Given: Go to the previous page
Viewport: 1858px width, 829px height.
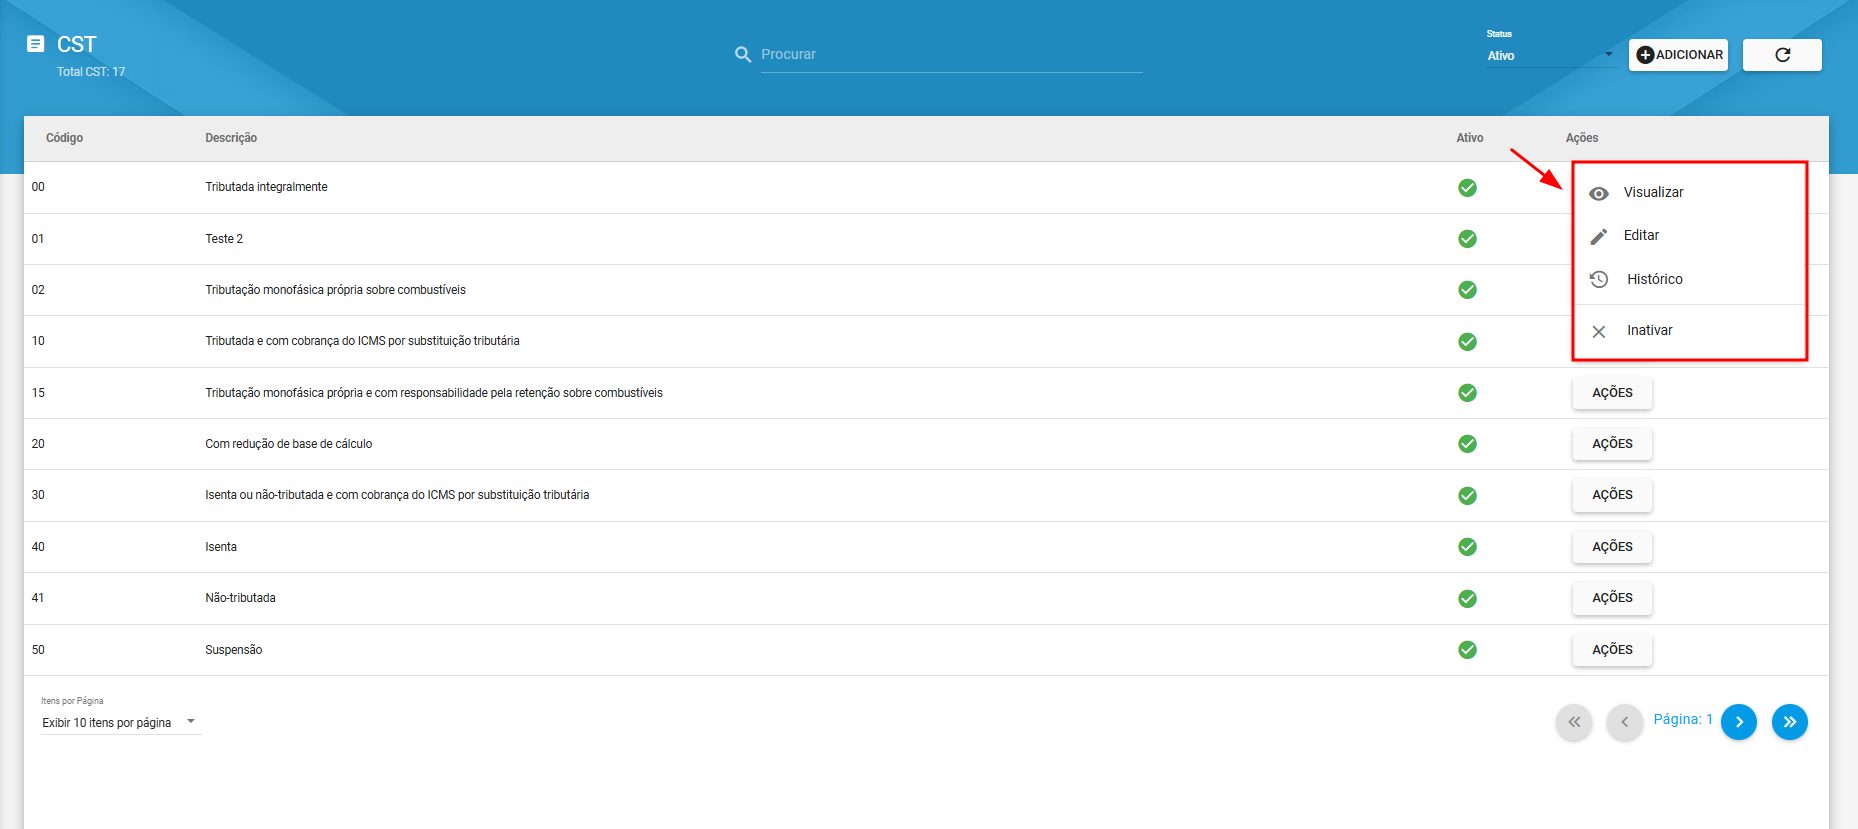Looking at the screenshot, I should coord(1624,722).
